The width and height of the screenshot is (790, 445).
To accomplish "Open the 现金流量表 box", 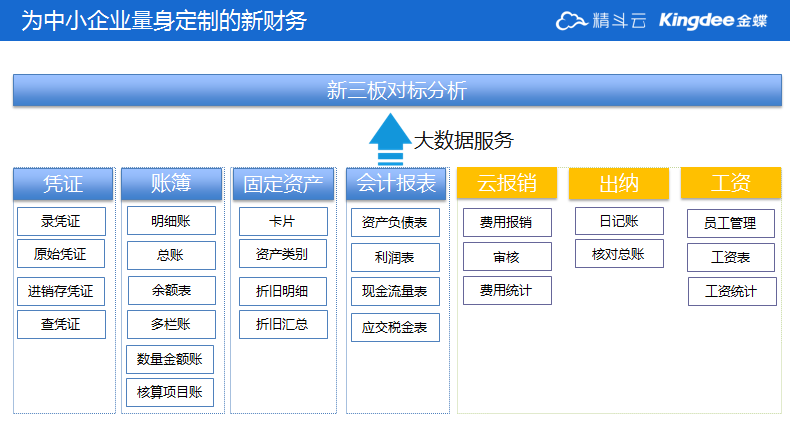I will coord(395,291).
